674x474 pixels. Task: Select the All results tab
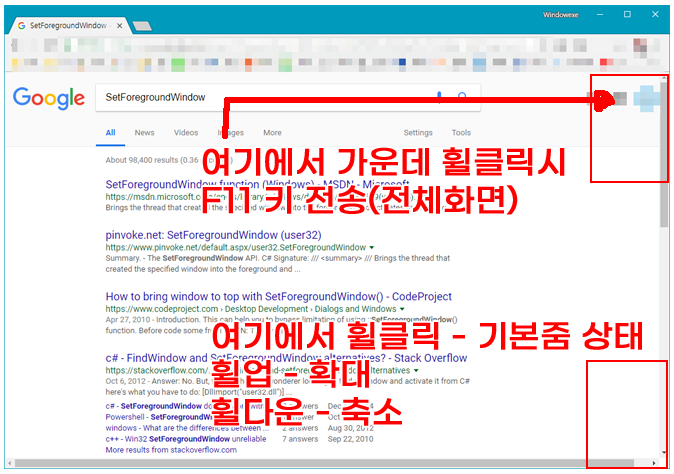(110, 133)
